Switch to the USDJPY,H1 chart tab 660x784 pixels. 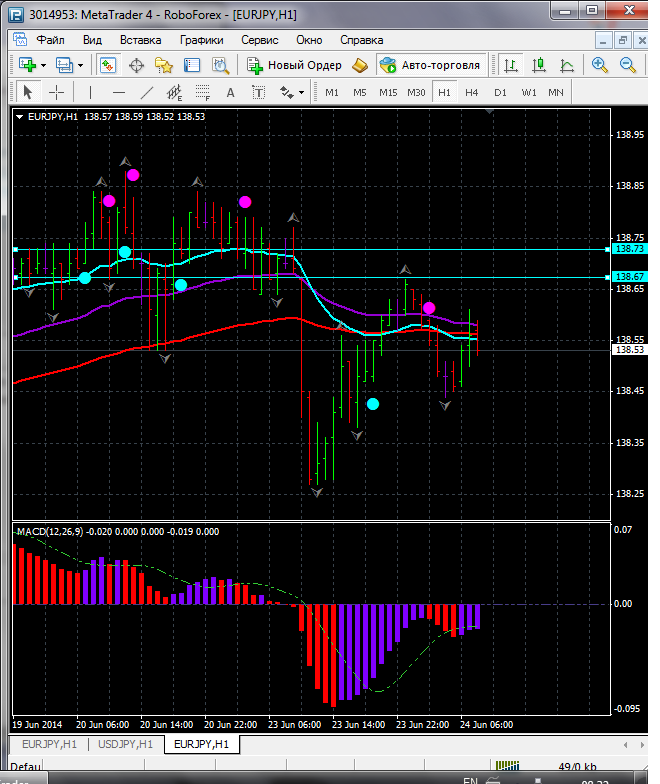[x=125, y=744]
